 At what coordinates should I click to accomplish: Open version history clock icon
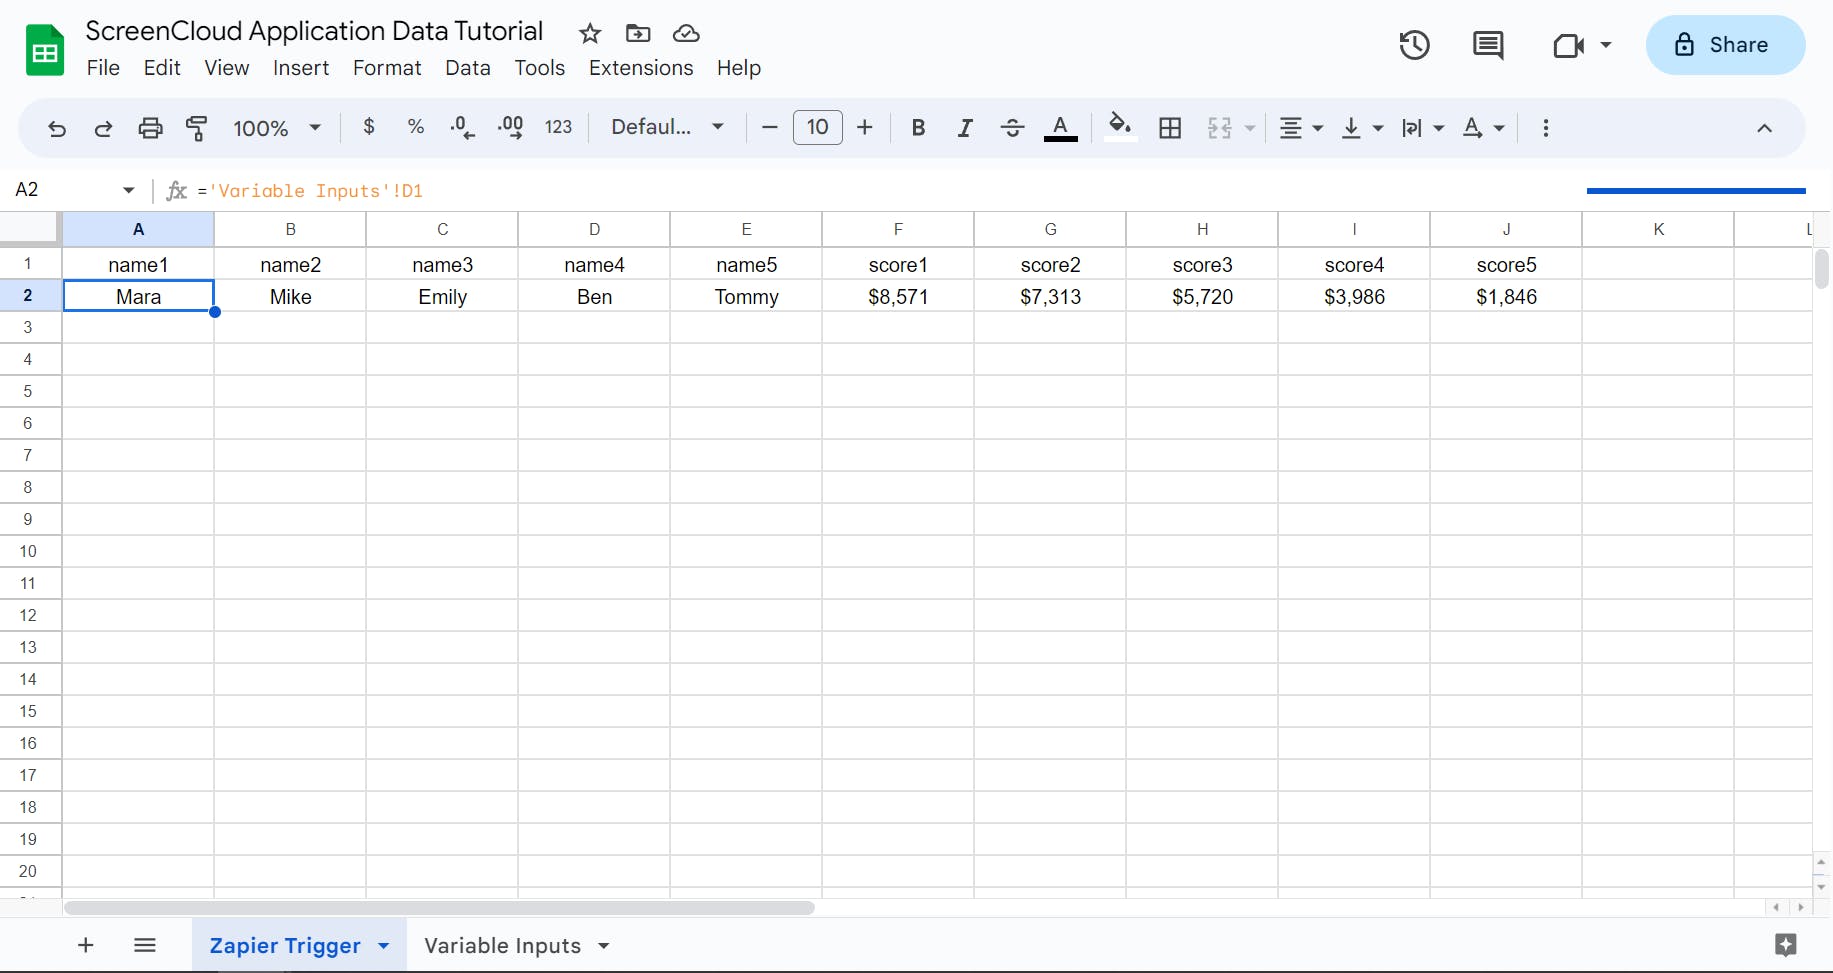tap(1414, 45)
